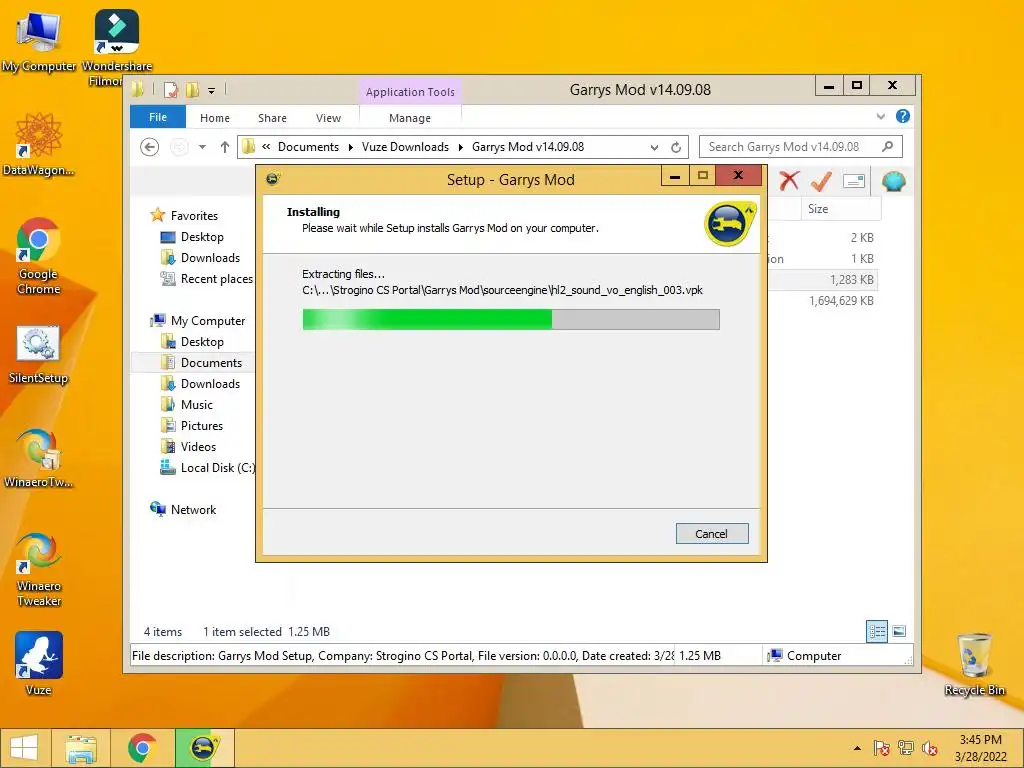Screen dimensions: 1024x768
Task: Click the rename toolbar icon in Explorer
Action: tap(854, 181)
